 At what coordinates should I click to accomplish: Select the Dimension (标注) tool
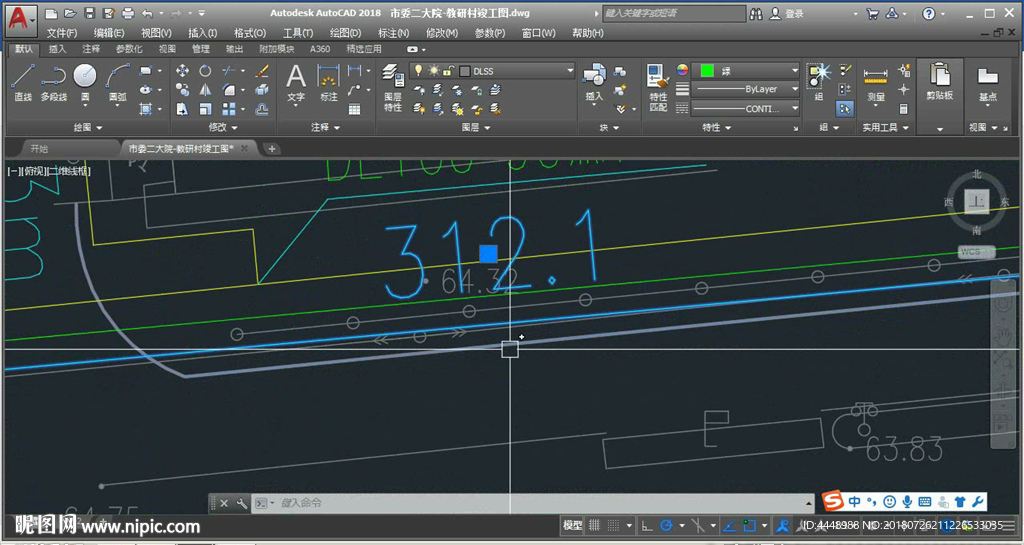point(328,82)
